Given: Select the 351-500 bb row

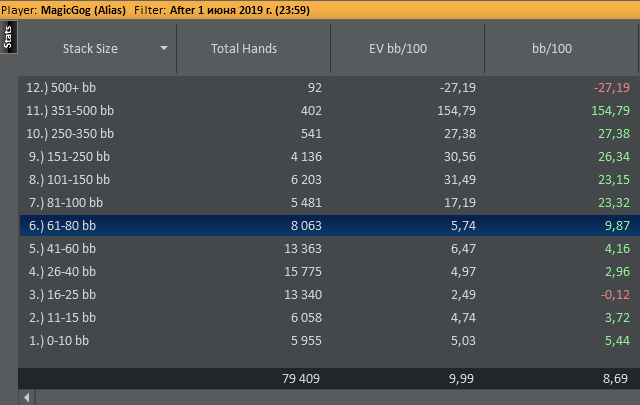Looking at the screenshot, I should pyautogui.click(x=330, y=110).
